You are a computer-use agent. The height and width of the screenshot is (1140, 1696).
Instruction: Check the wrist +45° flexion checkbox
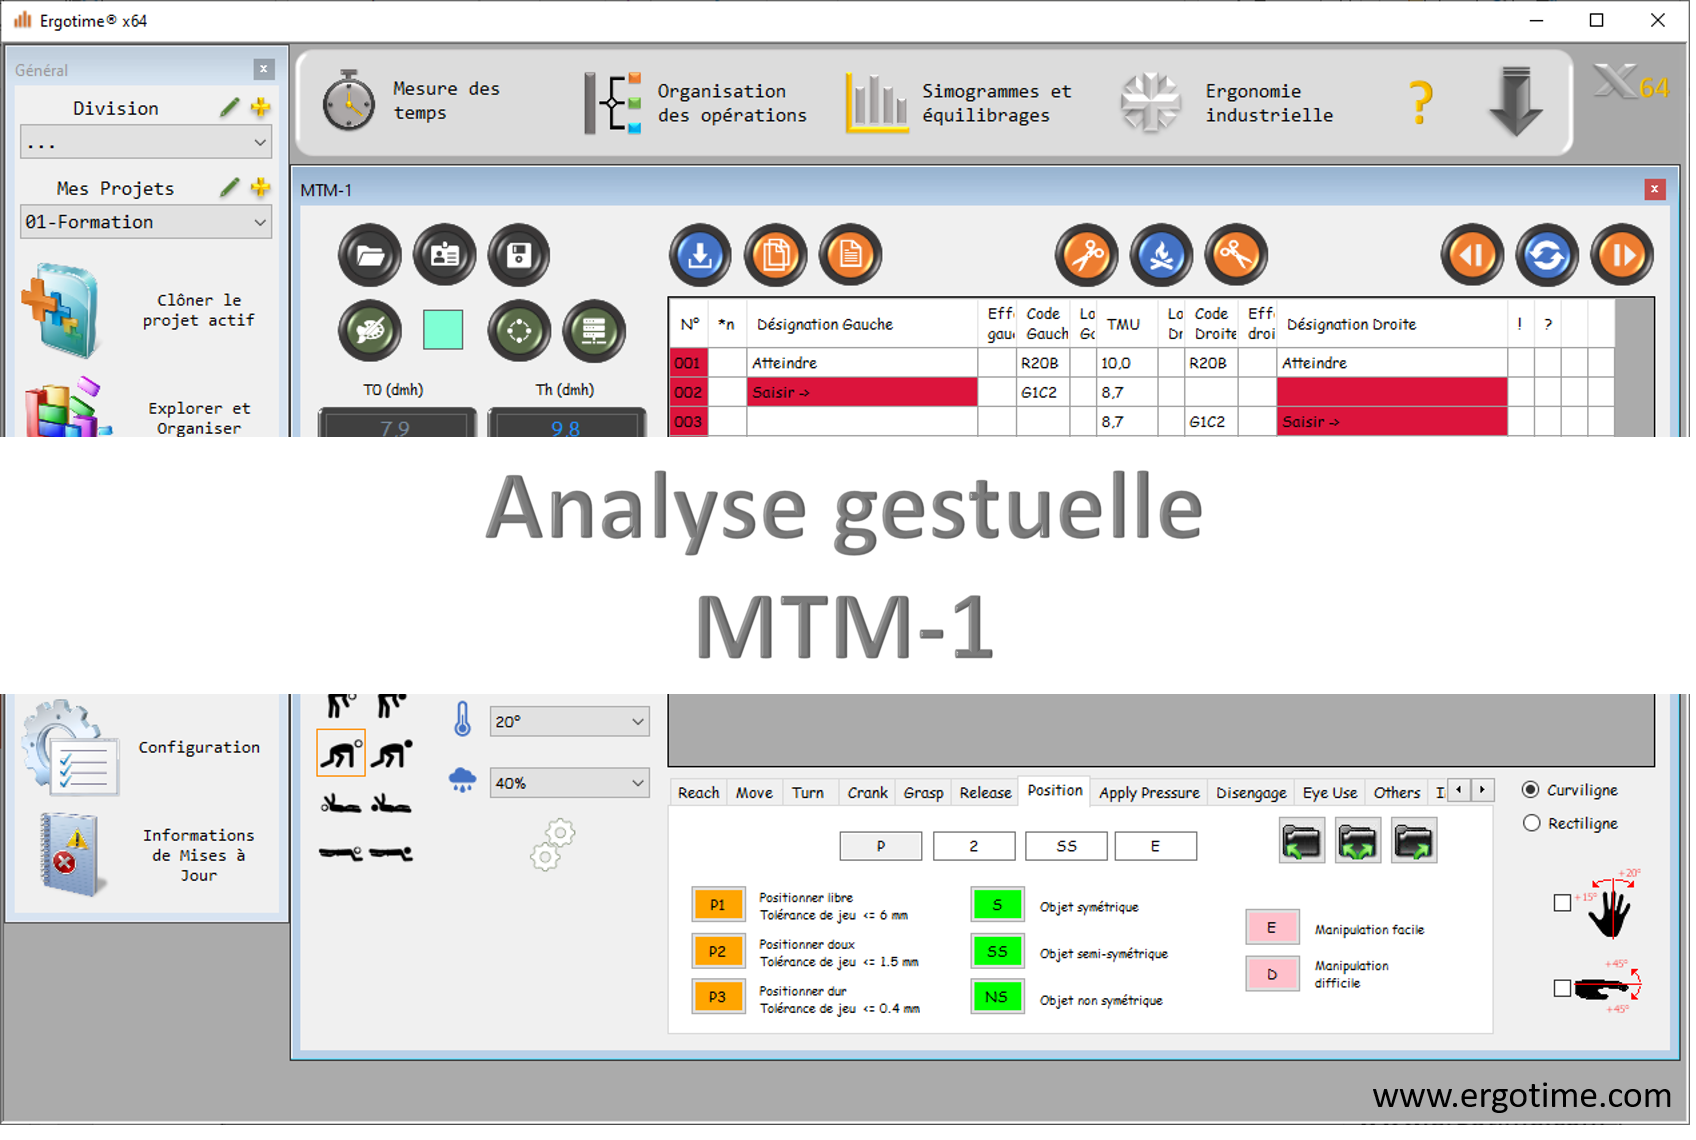pyautogui.click(x=1562, y=988)
